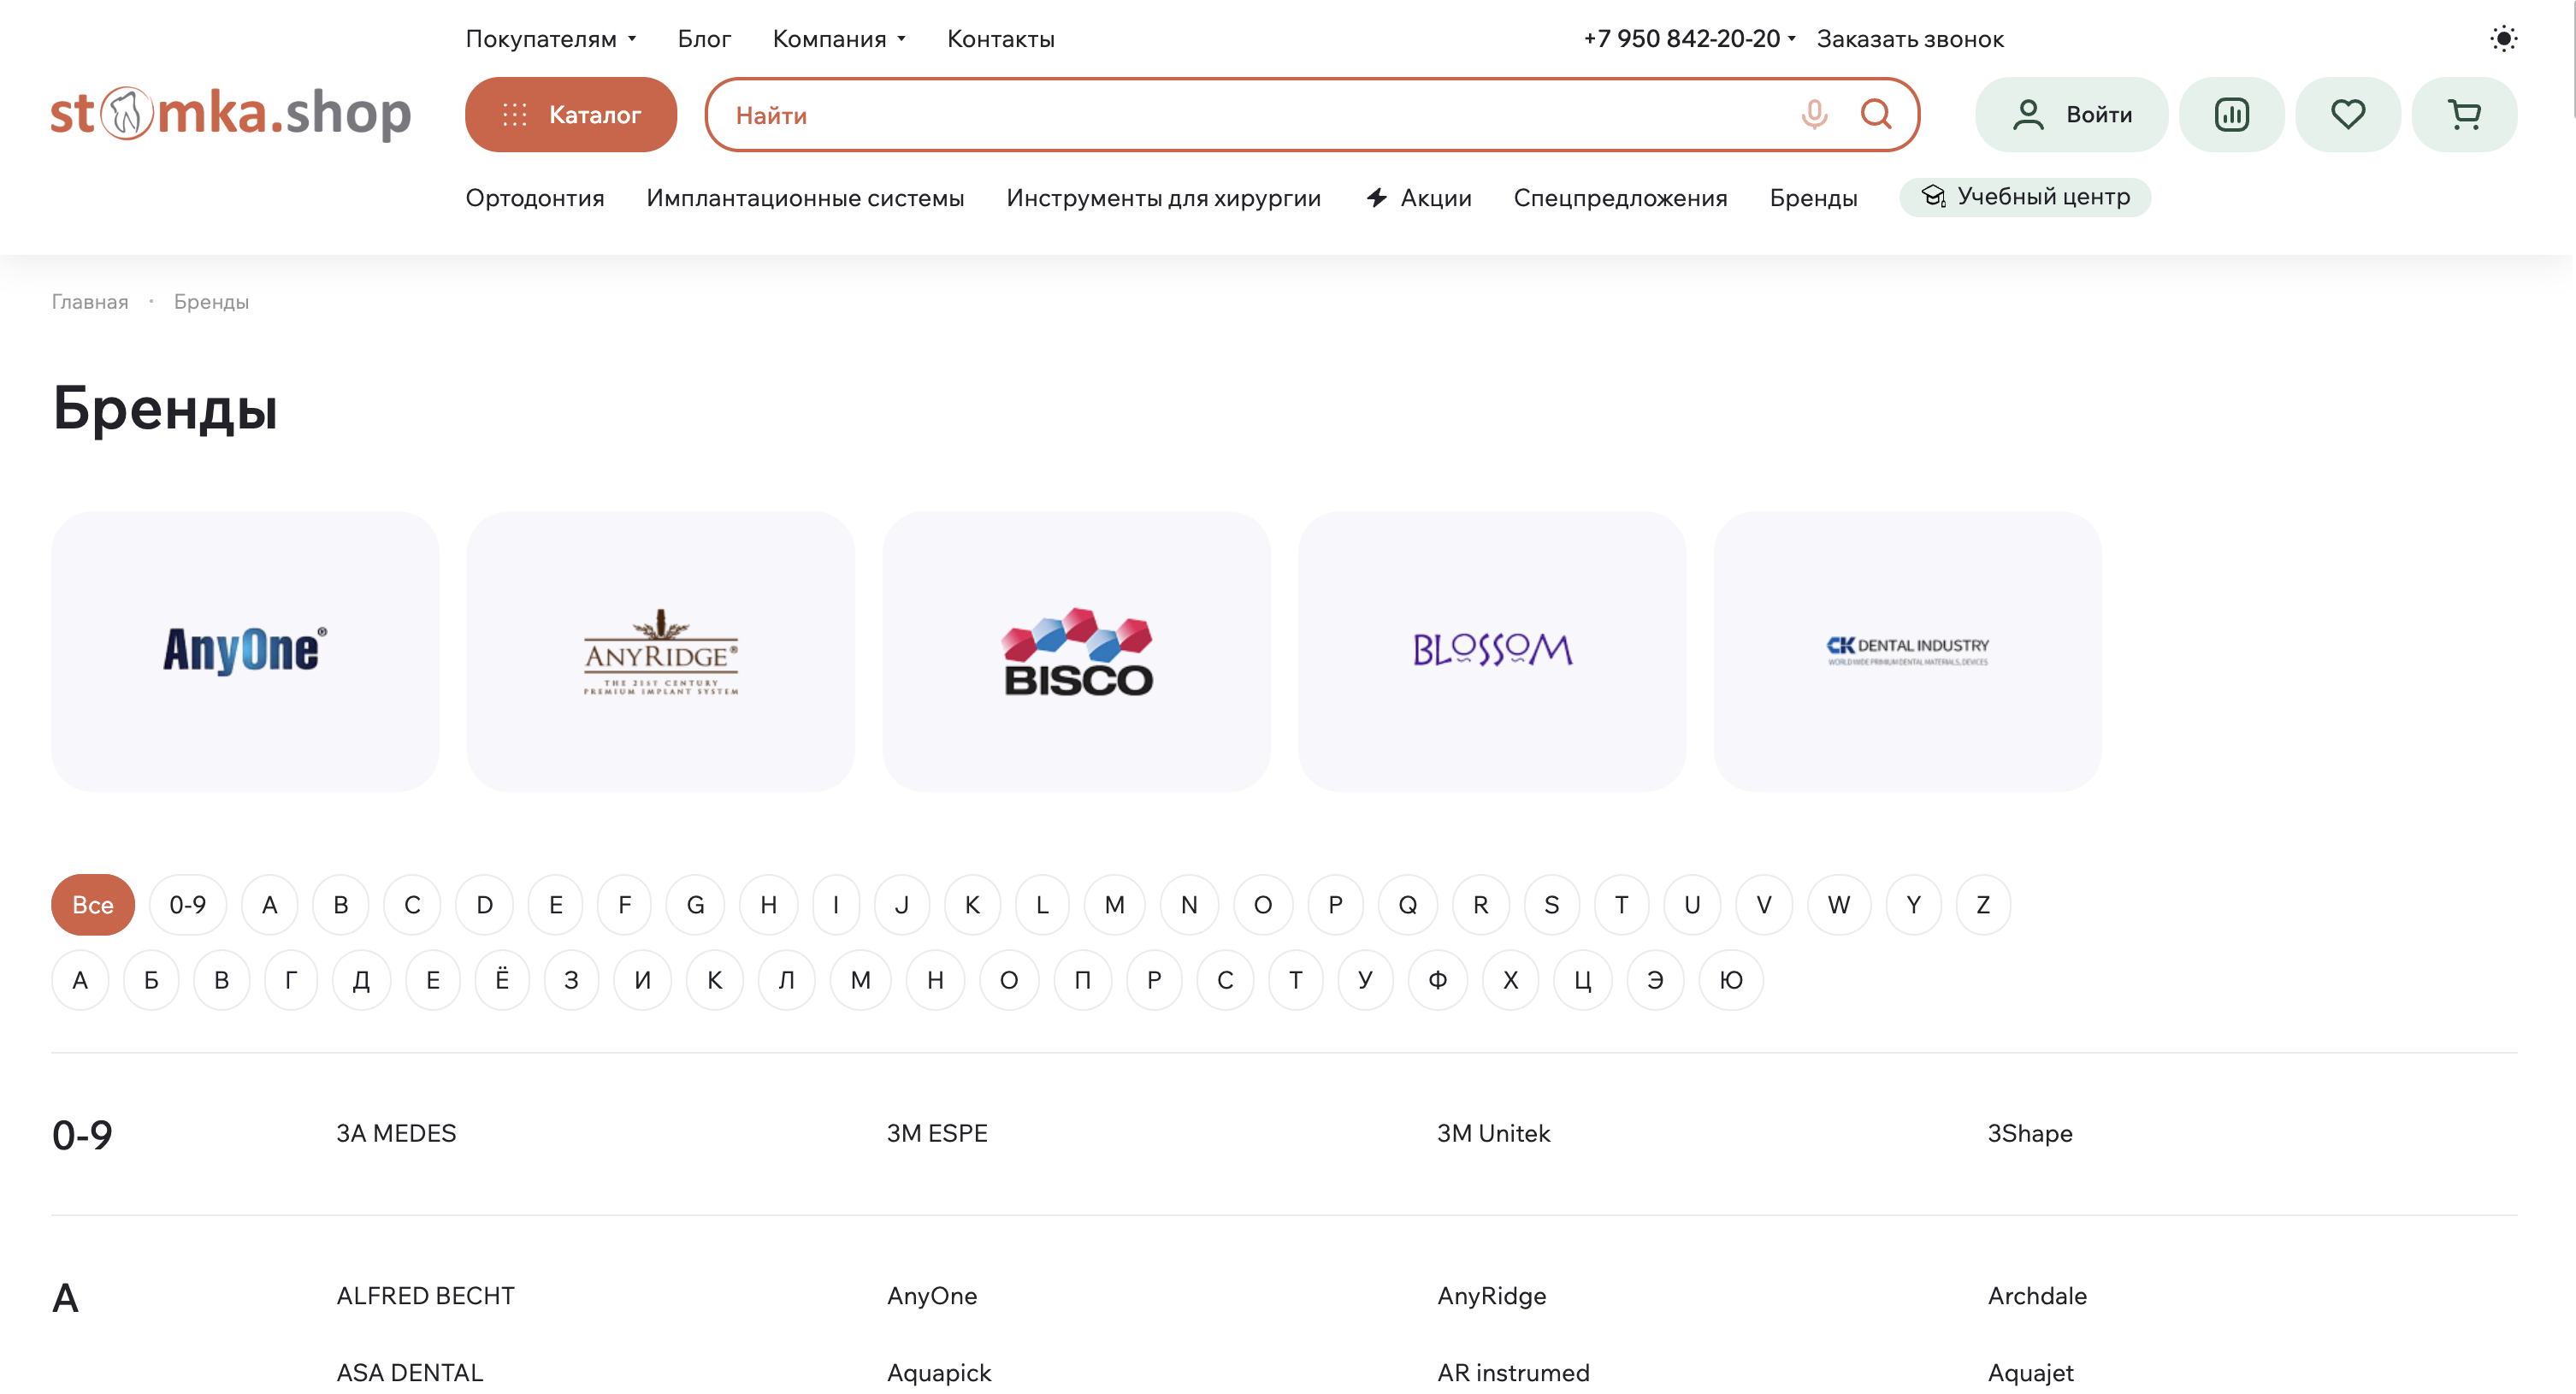Filter brands by Cyrillic letter Л

click(787, 979)
